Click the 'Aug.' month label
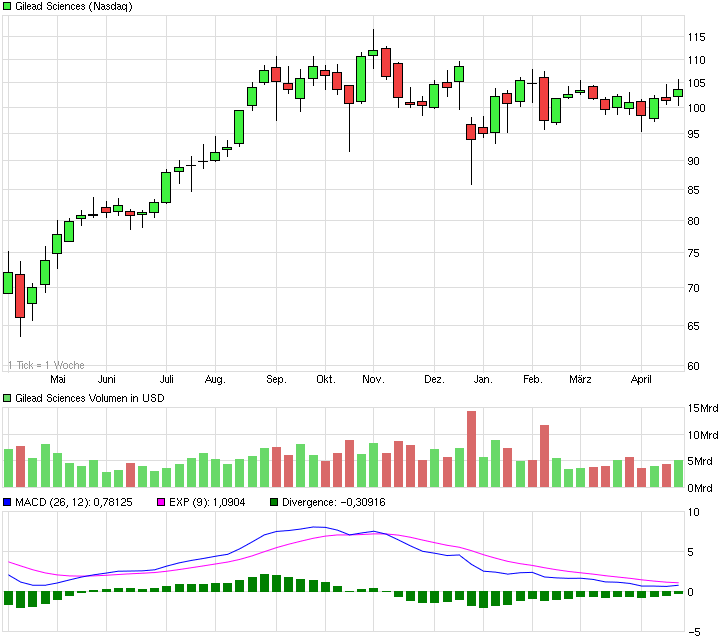Screen dimensions: 726x640 click(215, 380)
